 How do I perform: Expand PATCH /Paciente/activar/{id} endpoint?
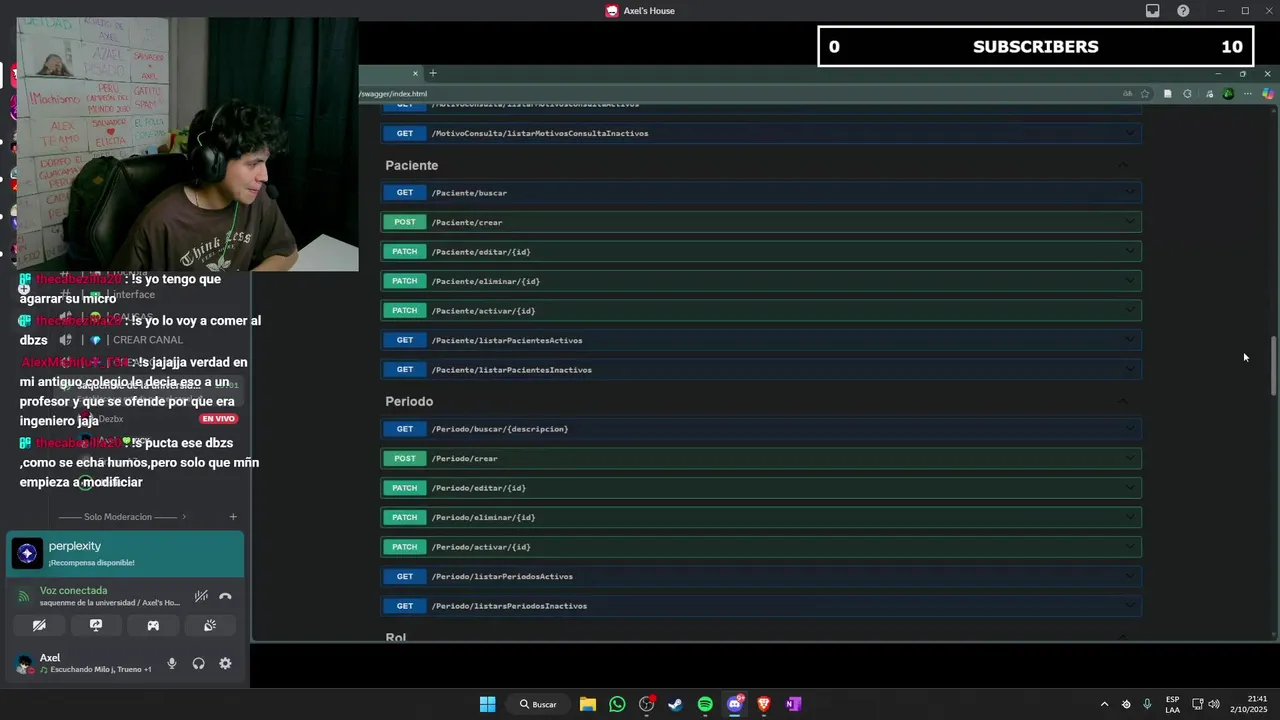pyautogui.click(x=761, y=310)
